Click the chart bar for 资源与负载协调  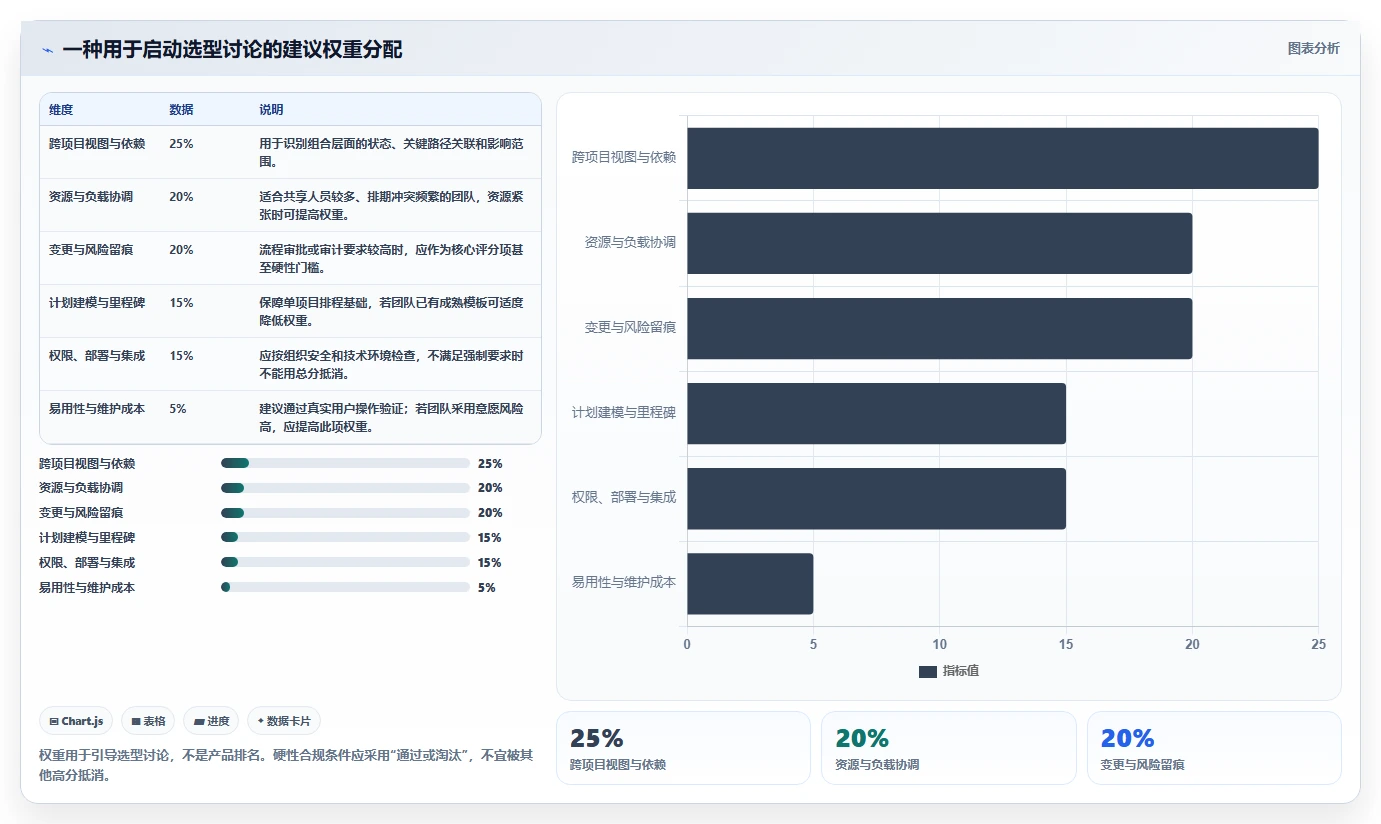pyautogui.click(x=939, y=243)
